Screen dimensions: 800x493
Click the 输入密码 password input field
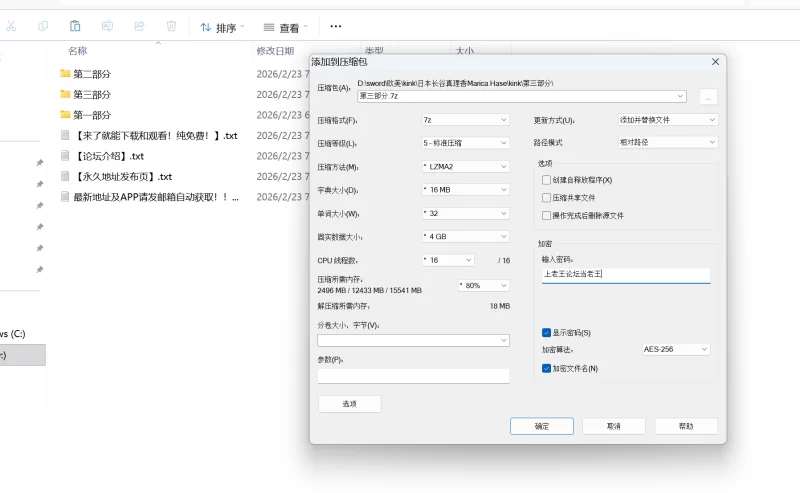[625, 273]
